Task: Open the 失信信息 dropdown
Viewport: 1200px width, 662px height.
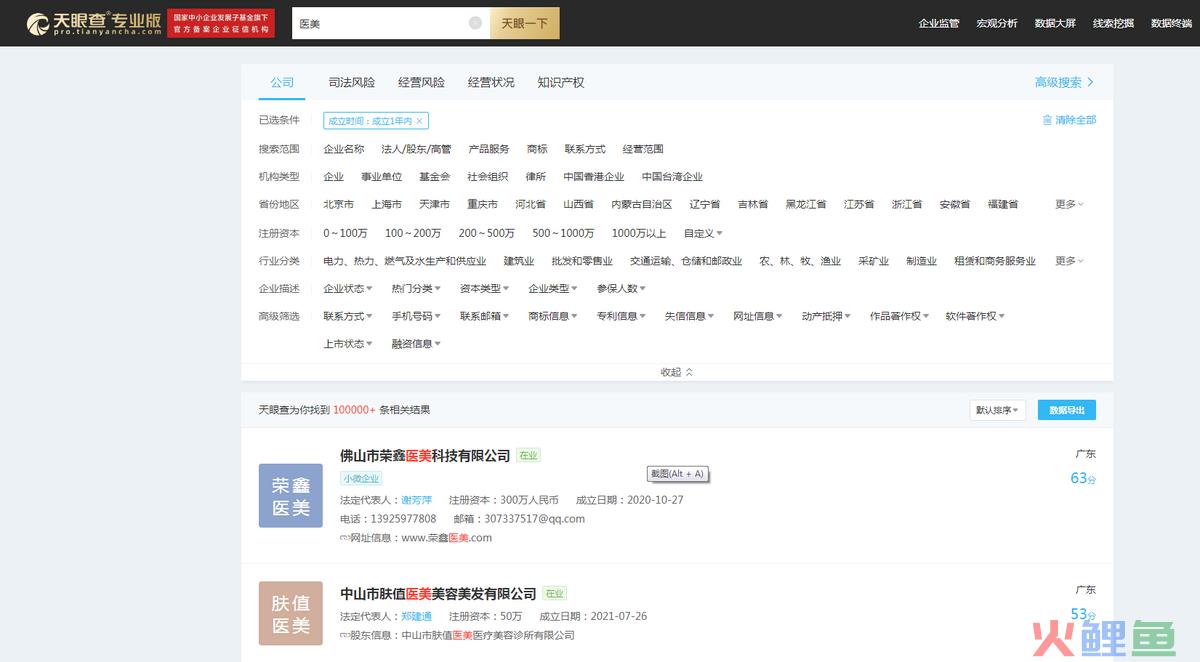Action: (689, 316)
